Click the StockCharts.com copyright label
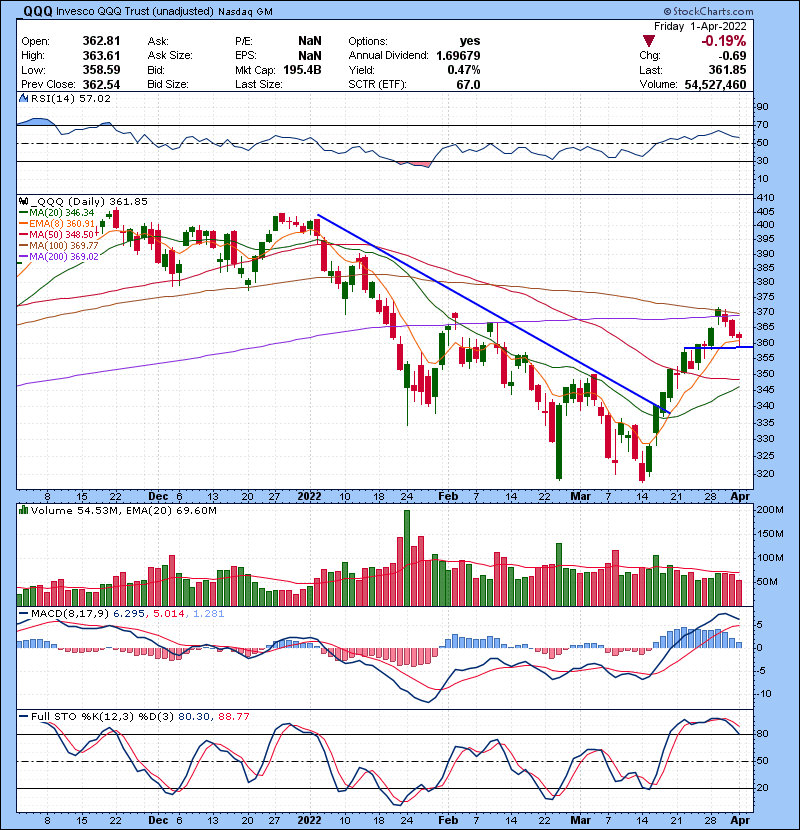This screenshot has height=830, width=800. (708, 11)
